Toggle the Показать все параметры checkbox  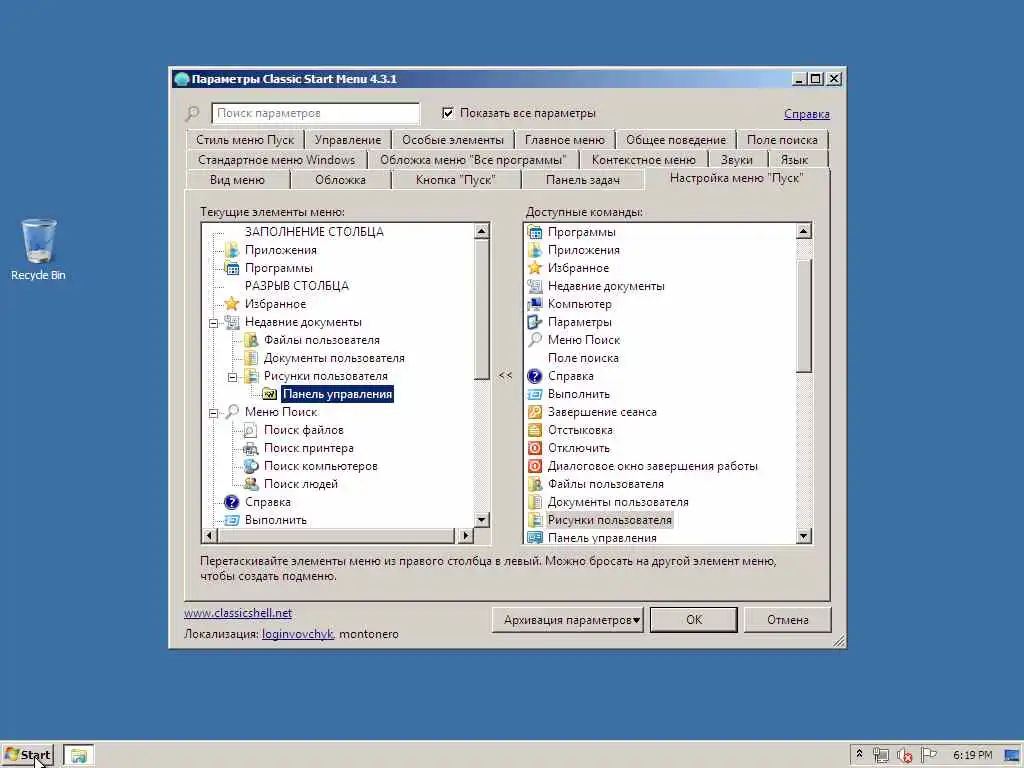[448, 113]
